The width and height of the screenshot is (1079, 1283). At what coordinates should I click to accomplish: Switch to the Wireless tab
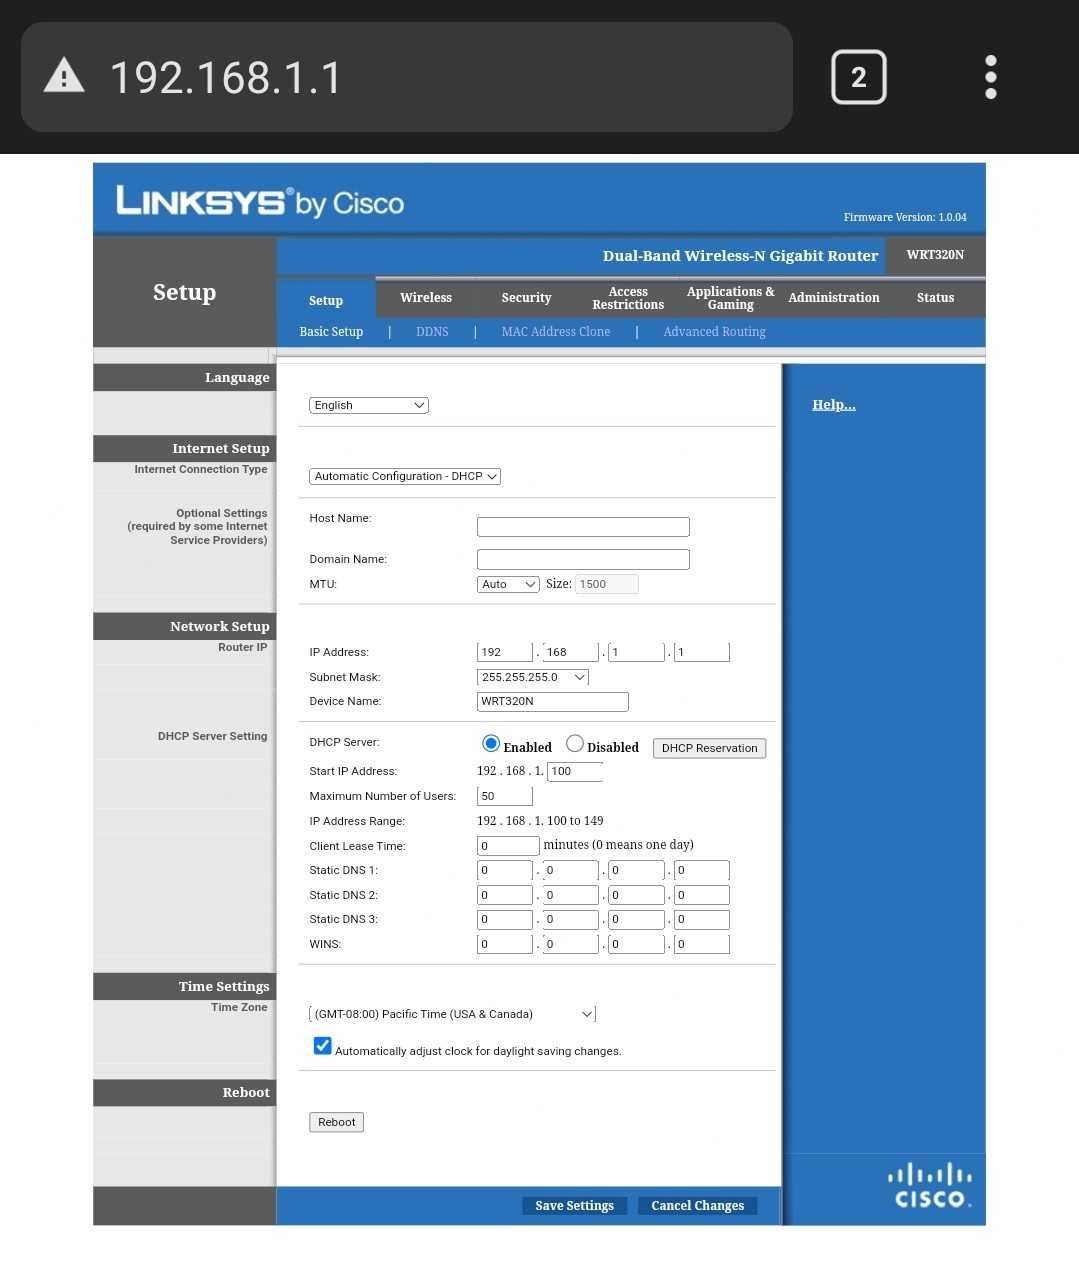(x=426, y=298)
